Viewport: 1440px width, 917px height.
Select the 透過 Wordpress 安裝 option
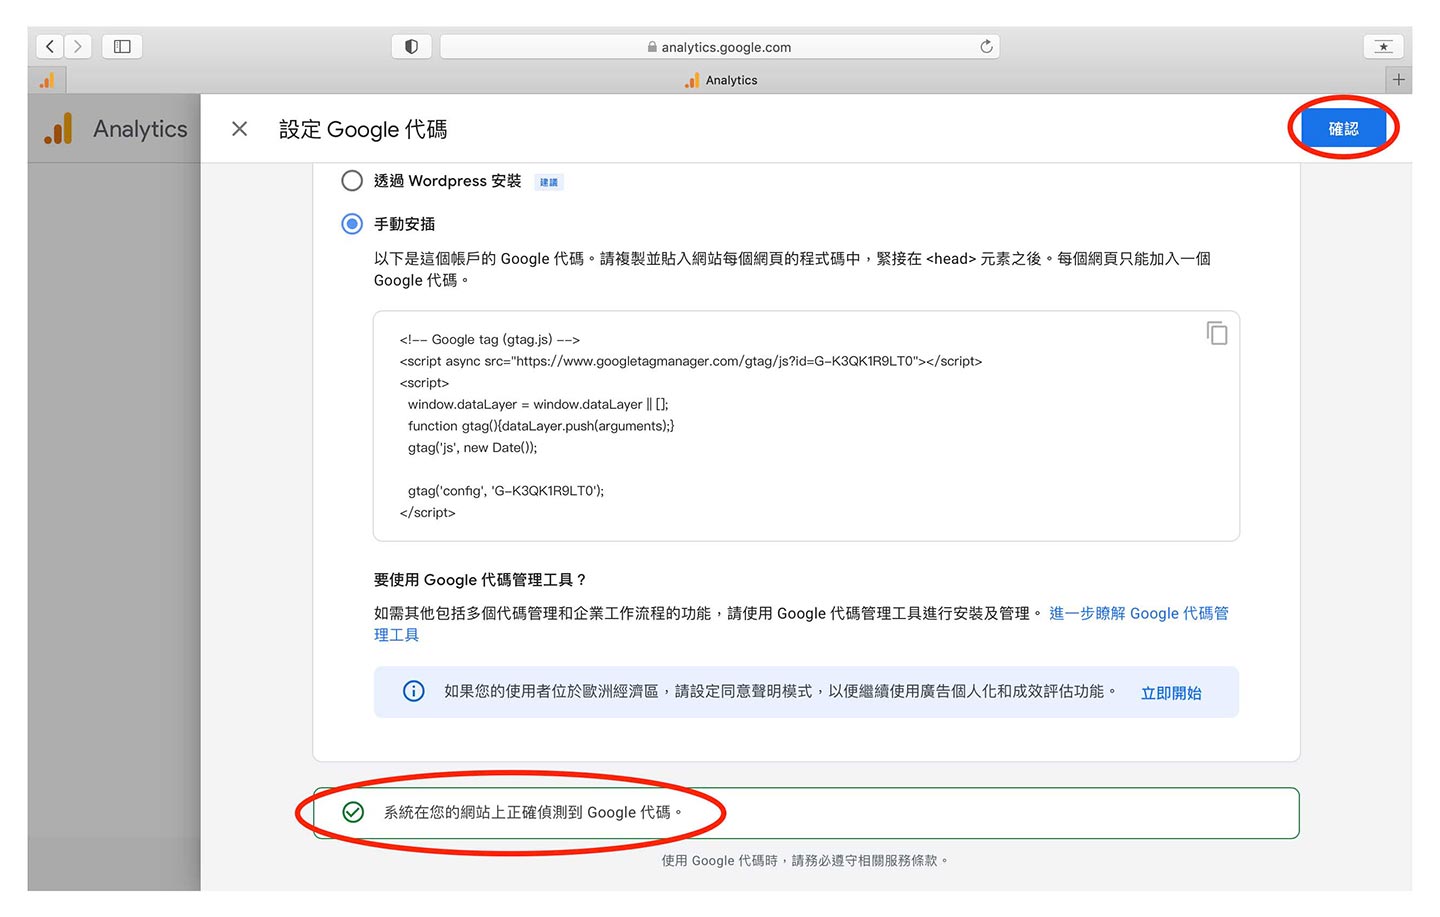click(352, 181)
